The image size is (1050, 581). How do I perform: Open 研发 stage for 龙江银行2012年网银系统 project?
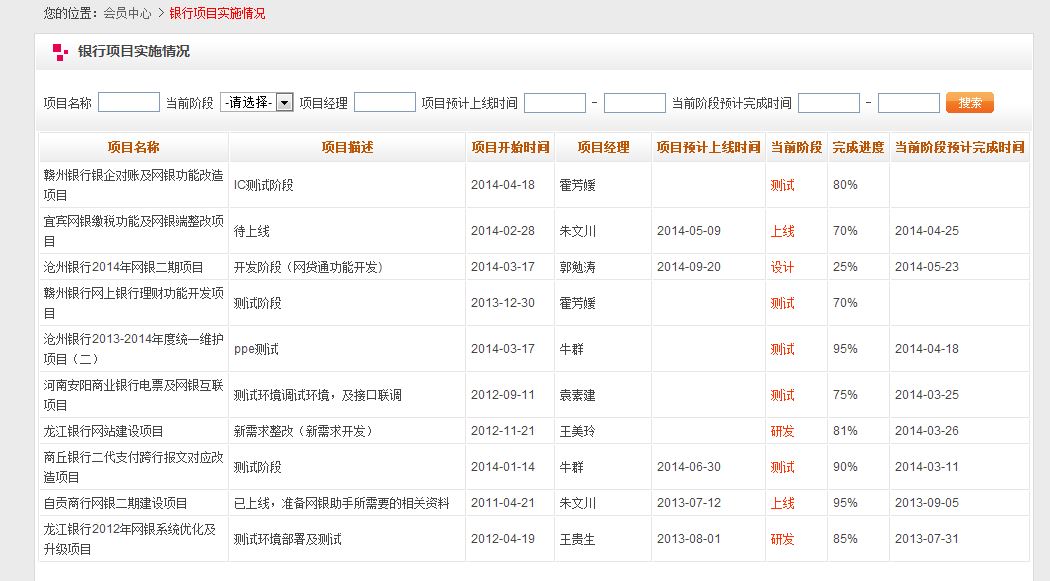[x=782, y=540]
